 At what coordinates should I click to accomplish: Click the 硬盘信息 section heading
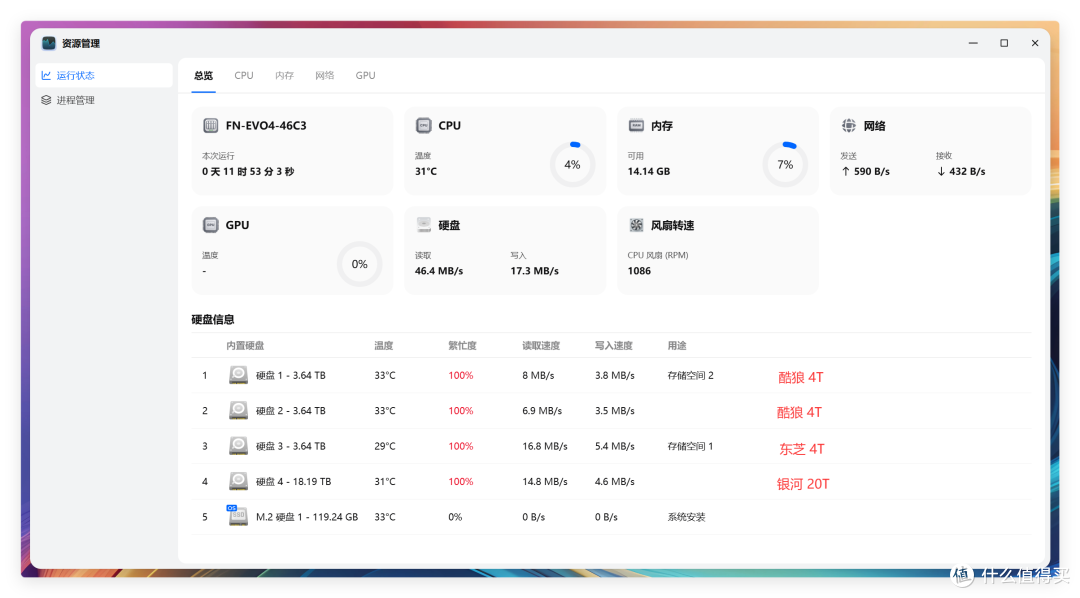[213, 319]
